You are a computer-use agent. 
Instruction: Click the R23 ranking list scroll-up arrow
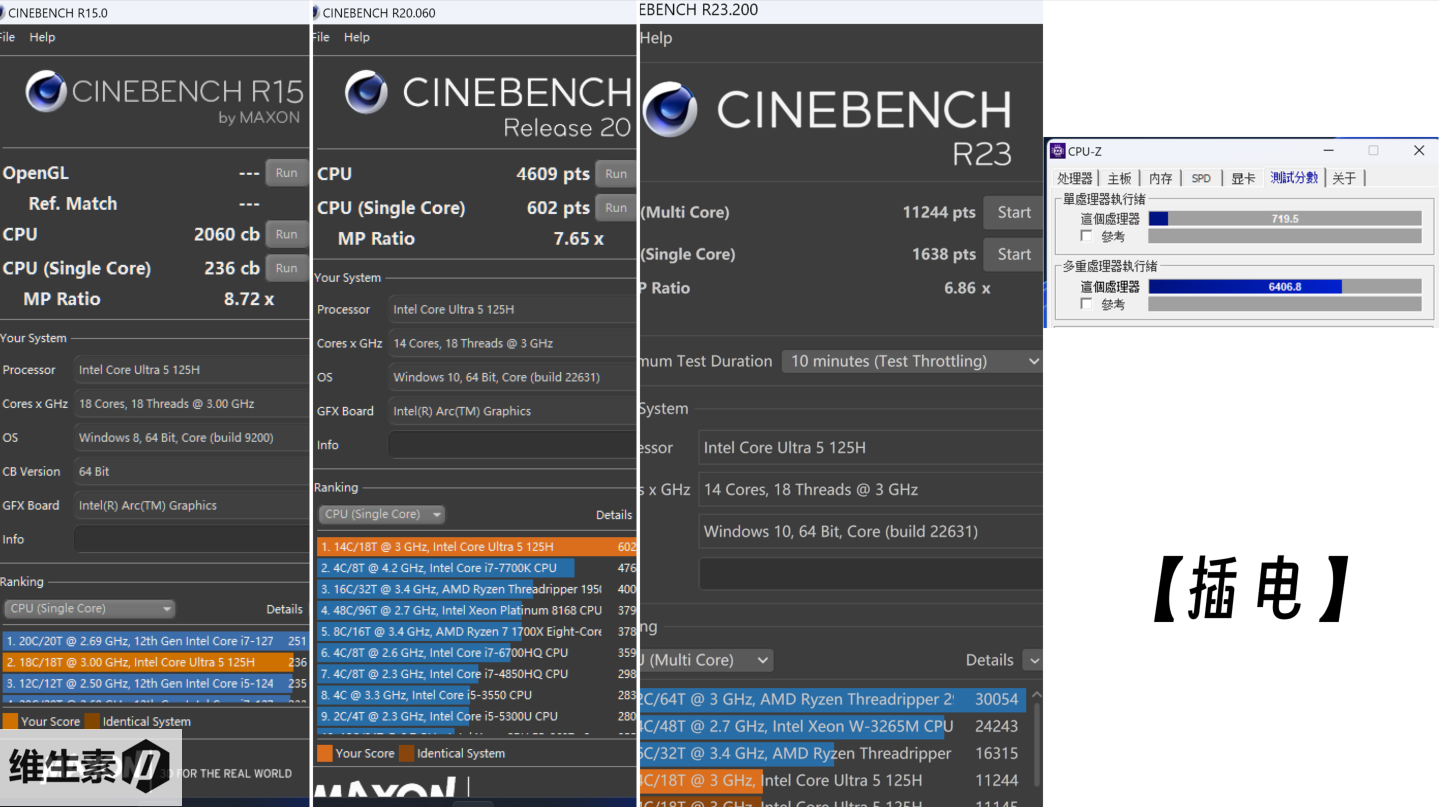(1035, 695)
